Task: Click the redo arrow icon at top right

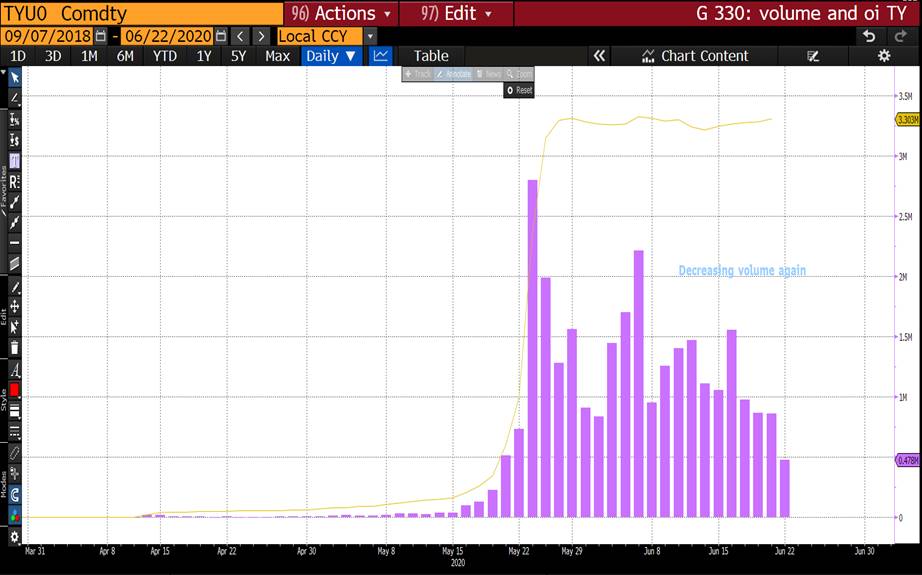Action: coord(900,36)
